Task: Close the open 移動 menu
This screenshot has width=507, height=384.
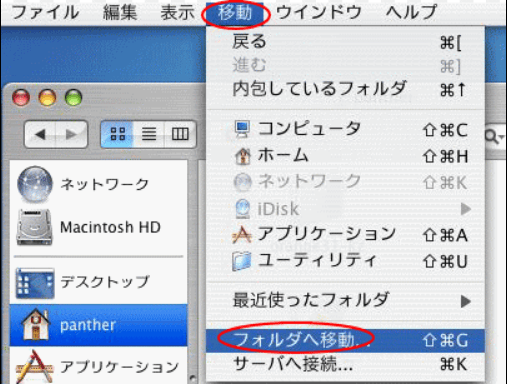Action: 235,13
